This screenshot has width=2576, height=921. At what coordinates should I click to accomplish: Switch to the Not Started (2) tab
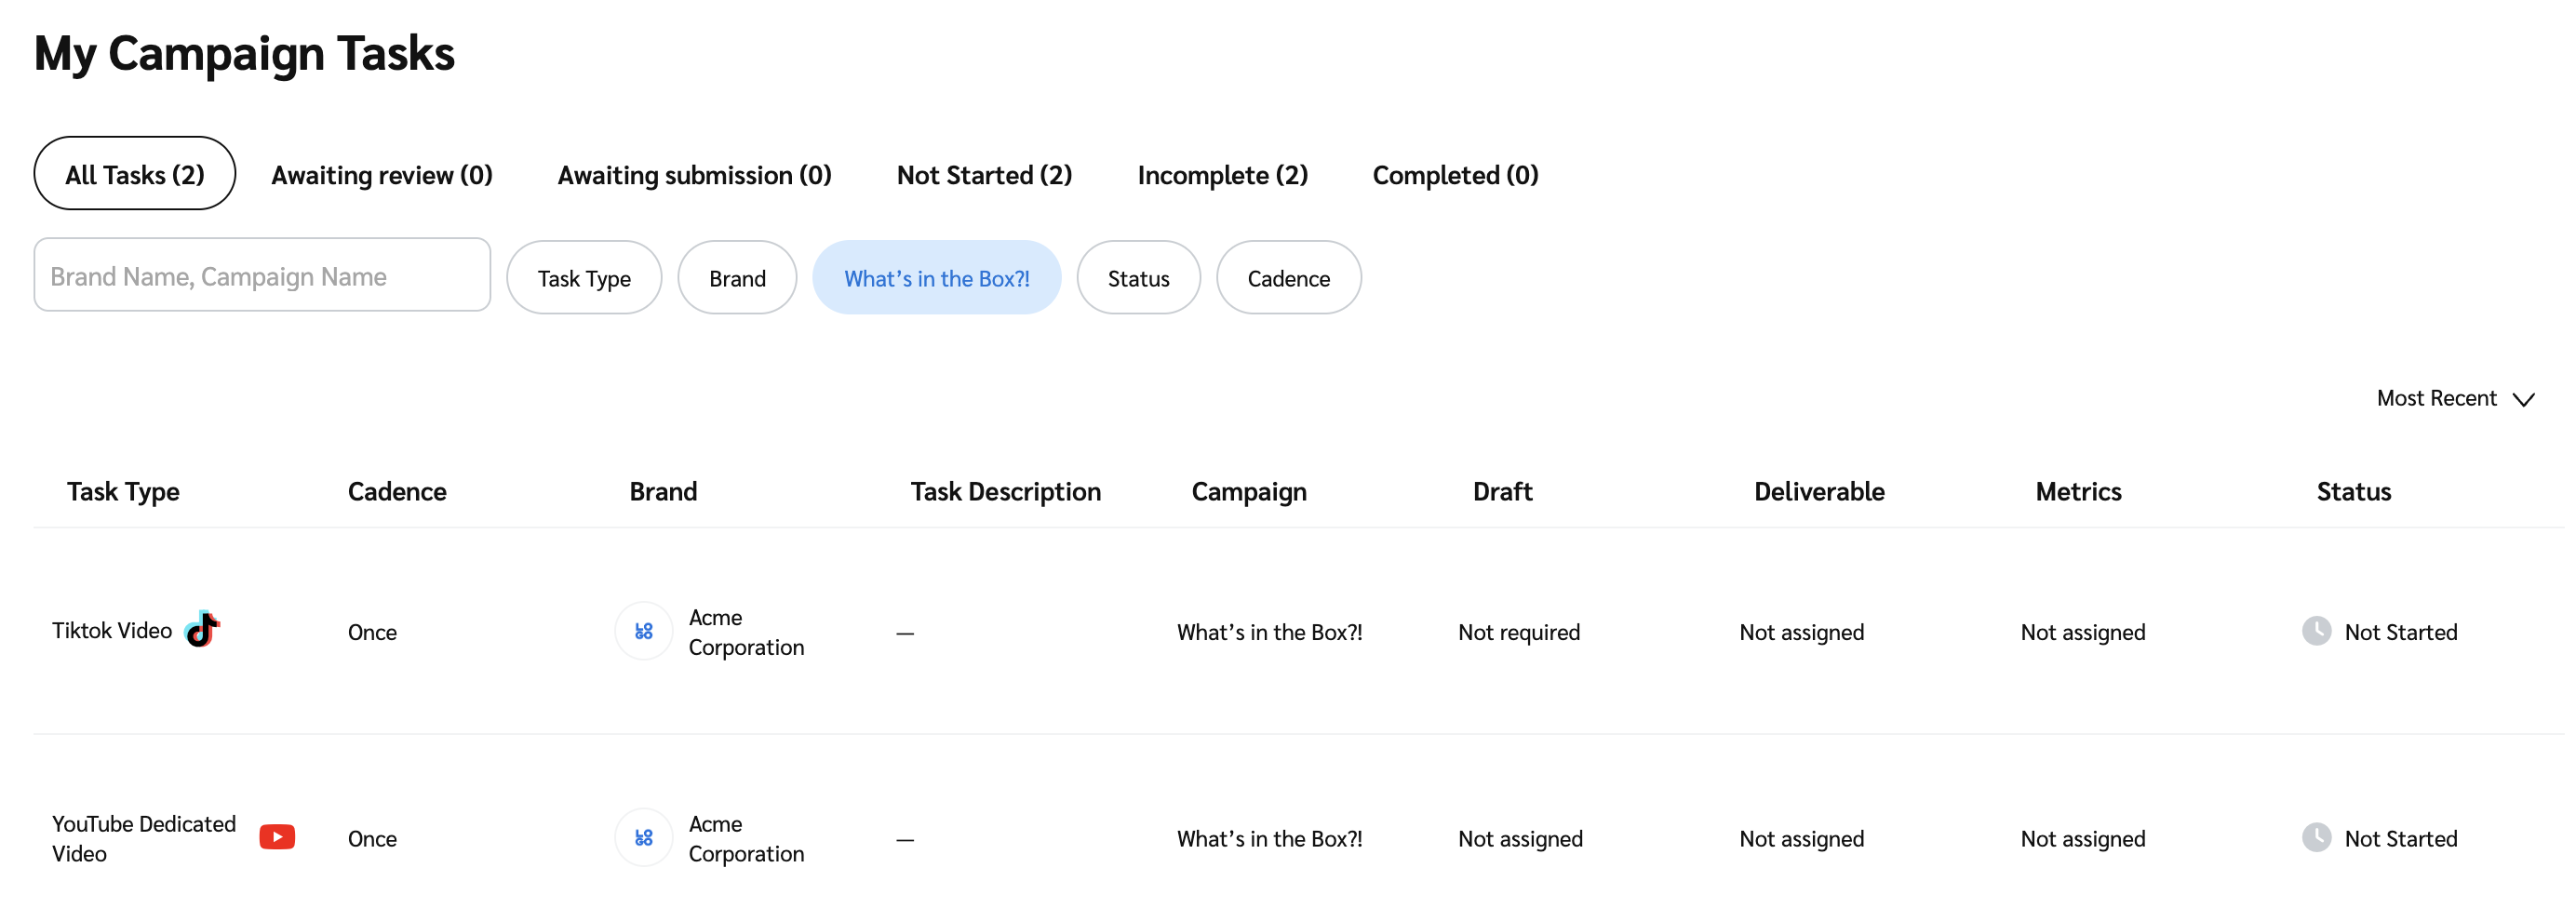click(984, 175)
